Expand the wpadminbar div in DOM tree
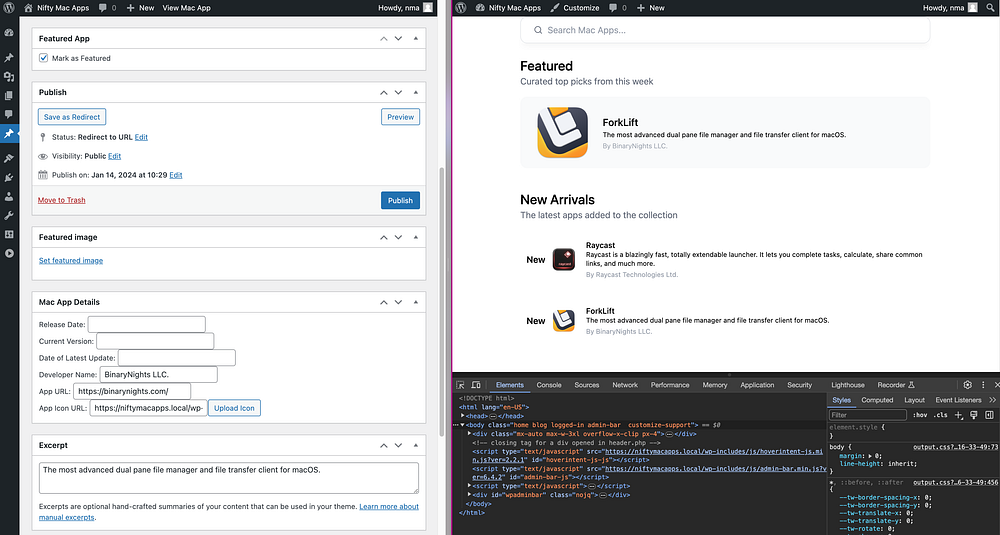 pyautogui.click(x=470, y=495)
